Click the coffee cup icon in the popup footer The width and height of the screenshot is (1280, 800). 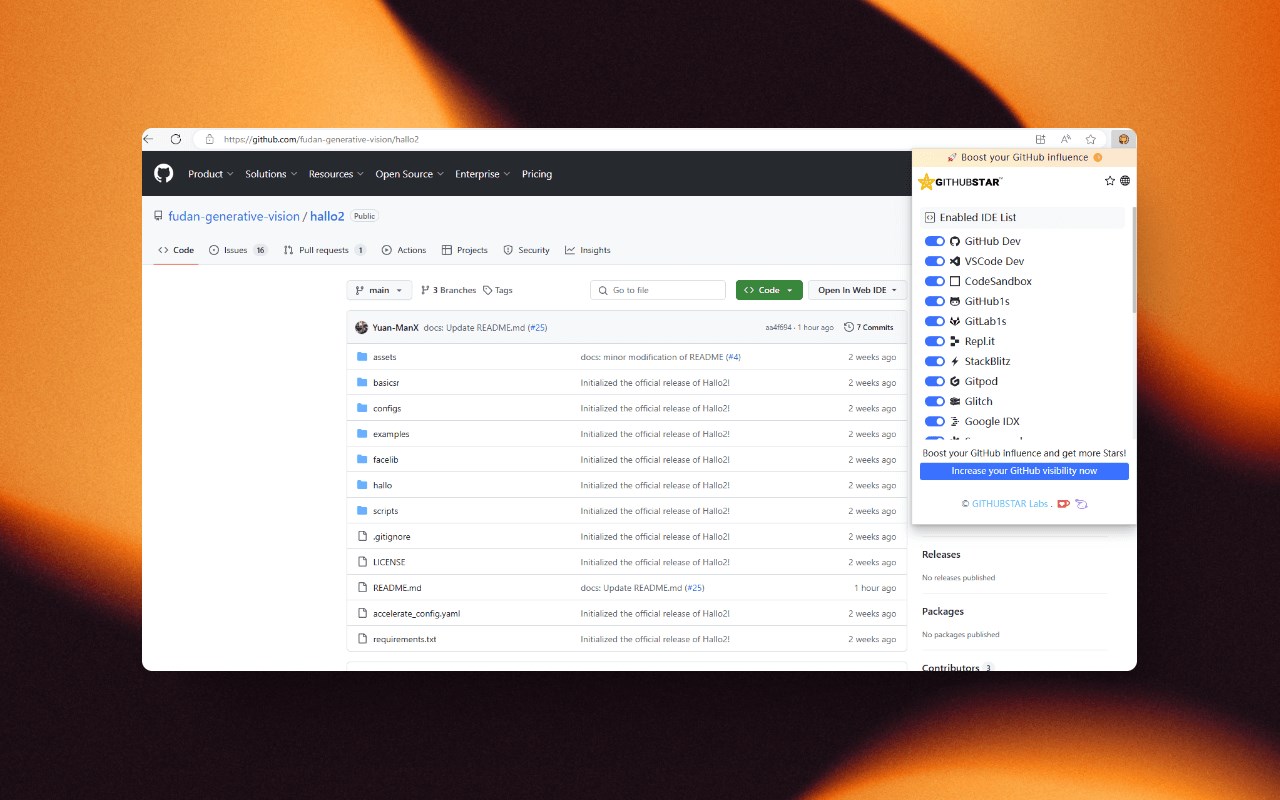1064,504
